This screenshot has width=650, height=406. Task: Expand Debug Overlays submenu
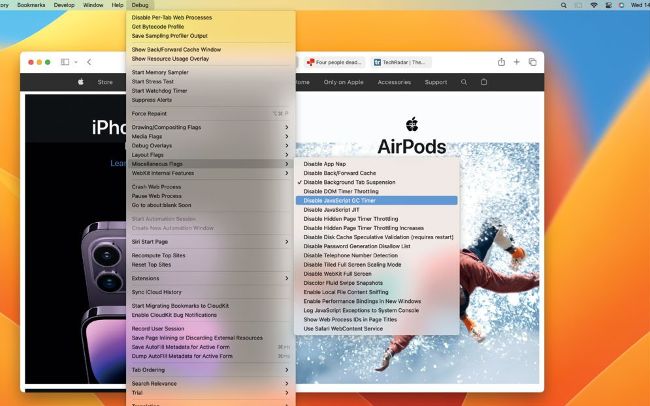tap(211, 146)
